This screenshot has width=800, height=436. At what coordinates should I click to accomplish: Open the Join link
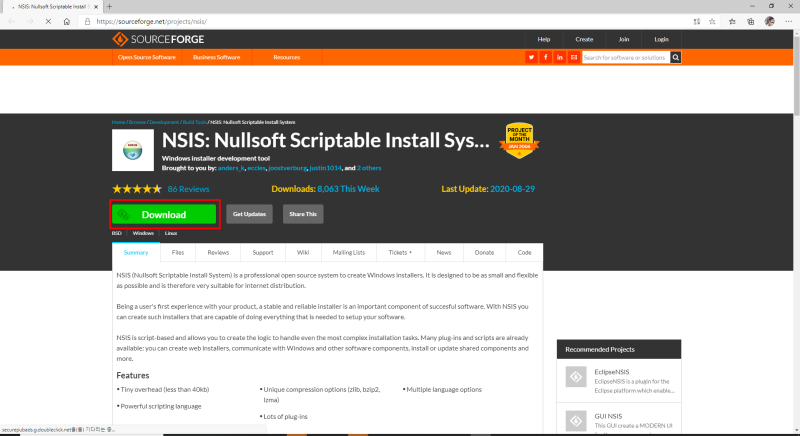pos(623,39)
